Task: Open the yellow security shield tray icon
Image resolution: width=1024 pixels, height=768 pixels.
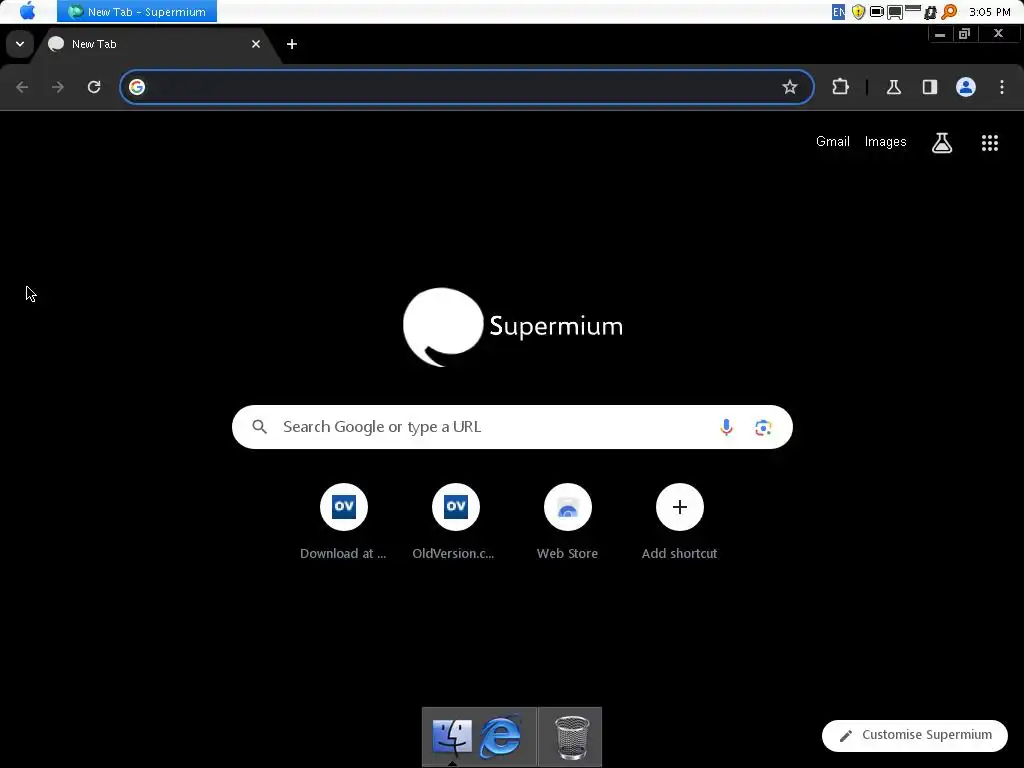Action: click(858, 12)
